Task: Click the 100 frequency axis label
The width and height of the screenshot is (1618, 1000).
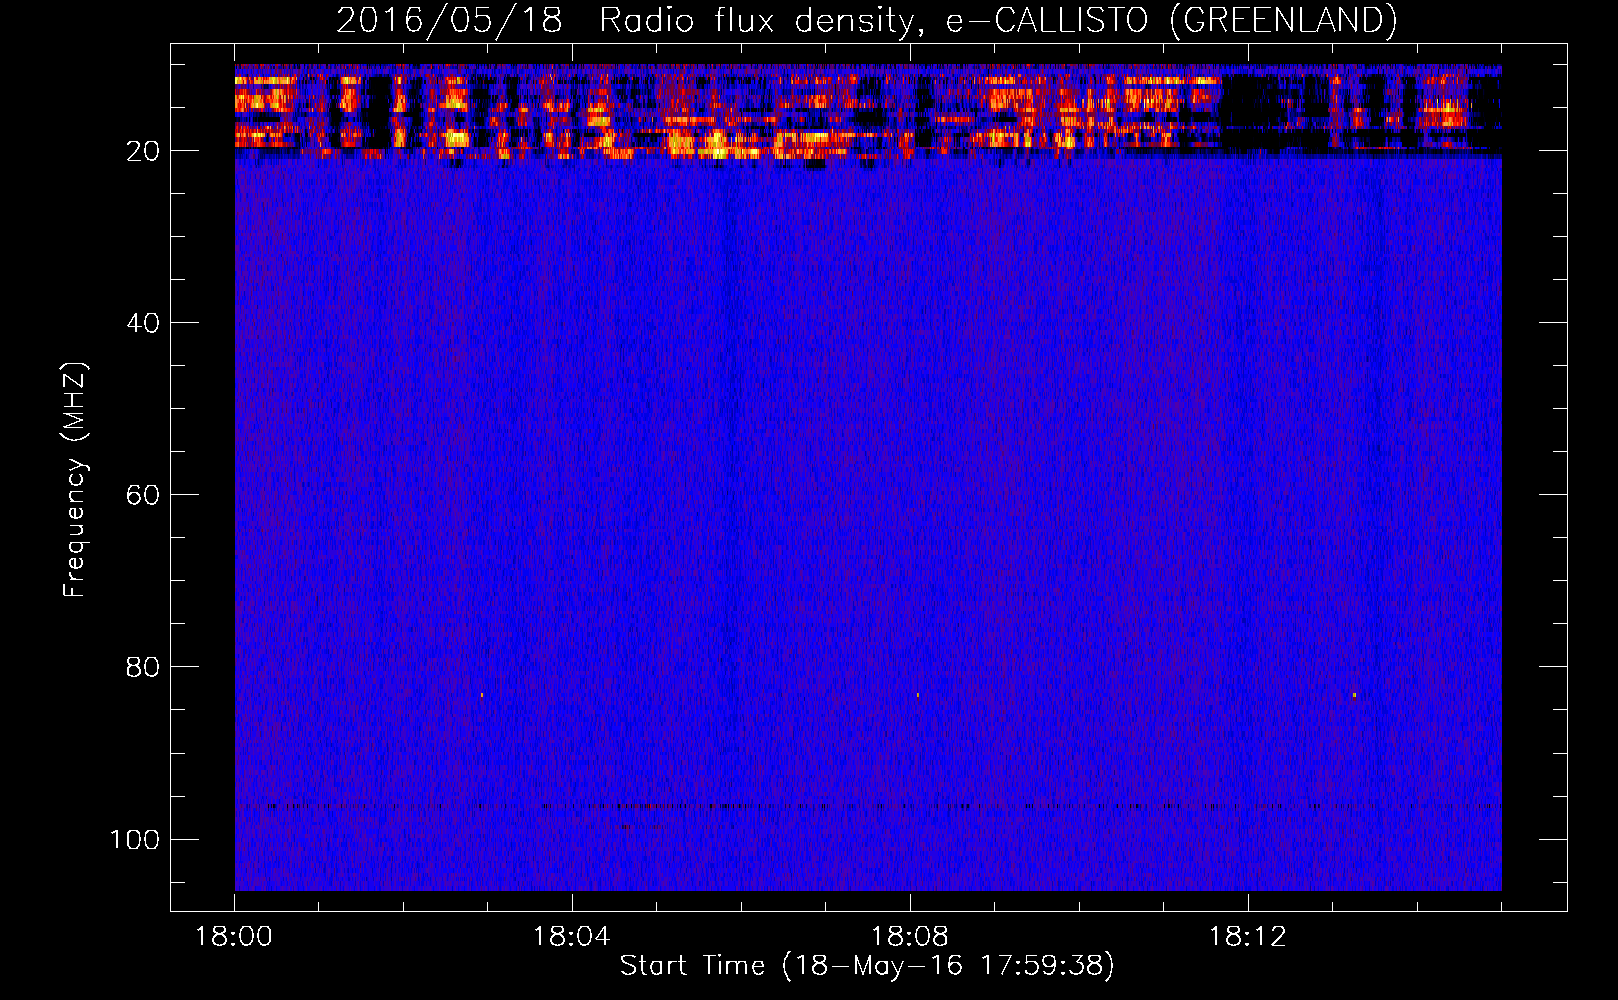Action: tap(135, 839)
